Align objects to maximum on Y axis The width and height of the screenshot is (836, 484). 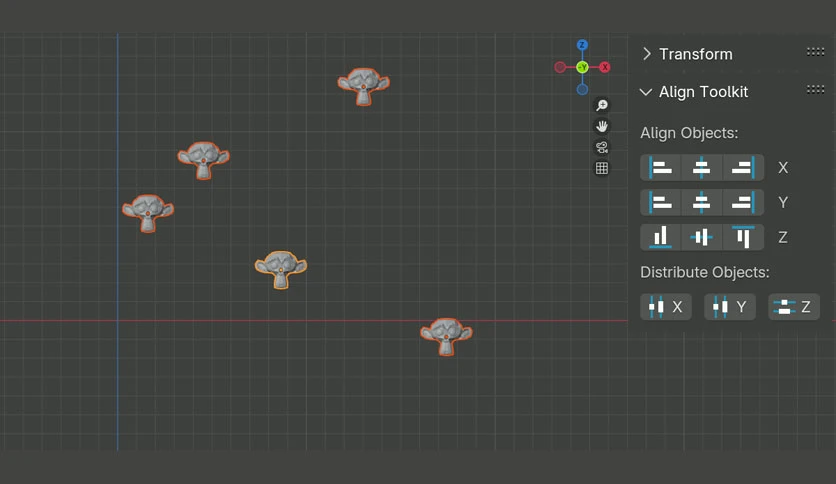(x=743, y=203)
